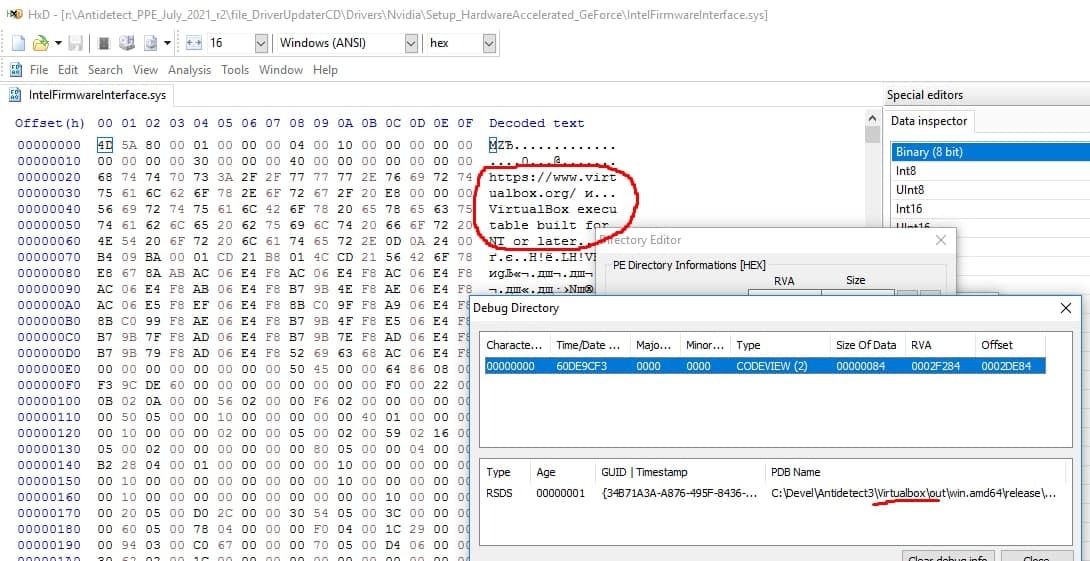This screenshot has width=1090, height=561.
Task: Open the Edit menu
Action: 67,70
